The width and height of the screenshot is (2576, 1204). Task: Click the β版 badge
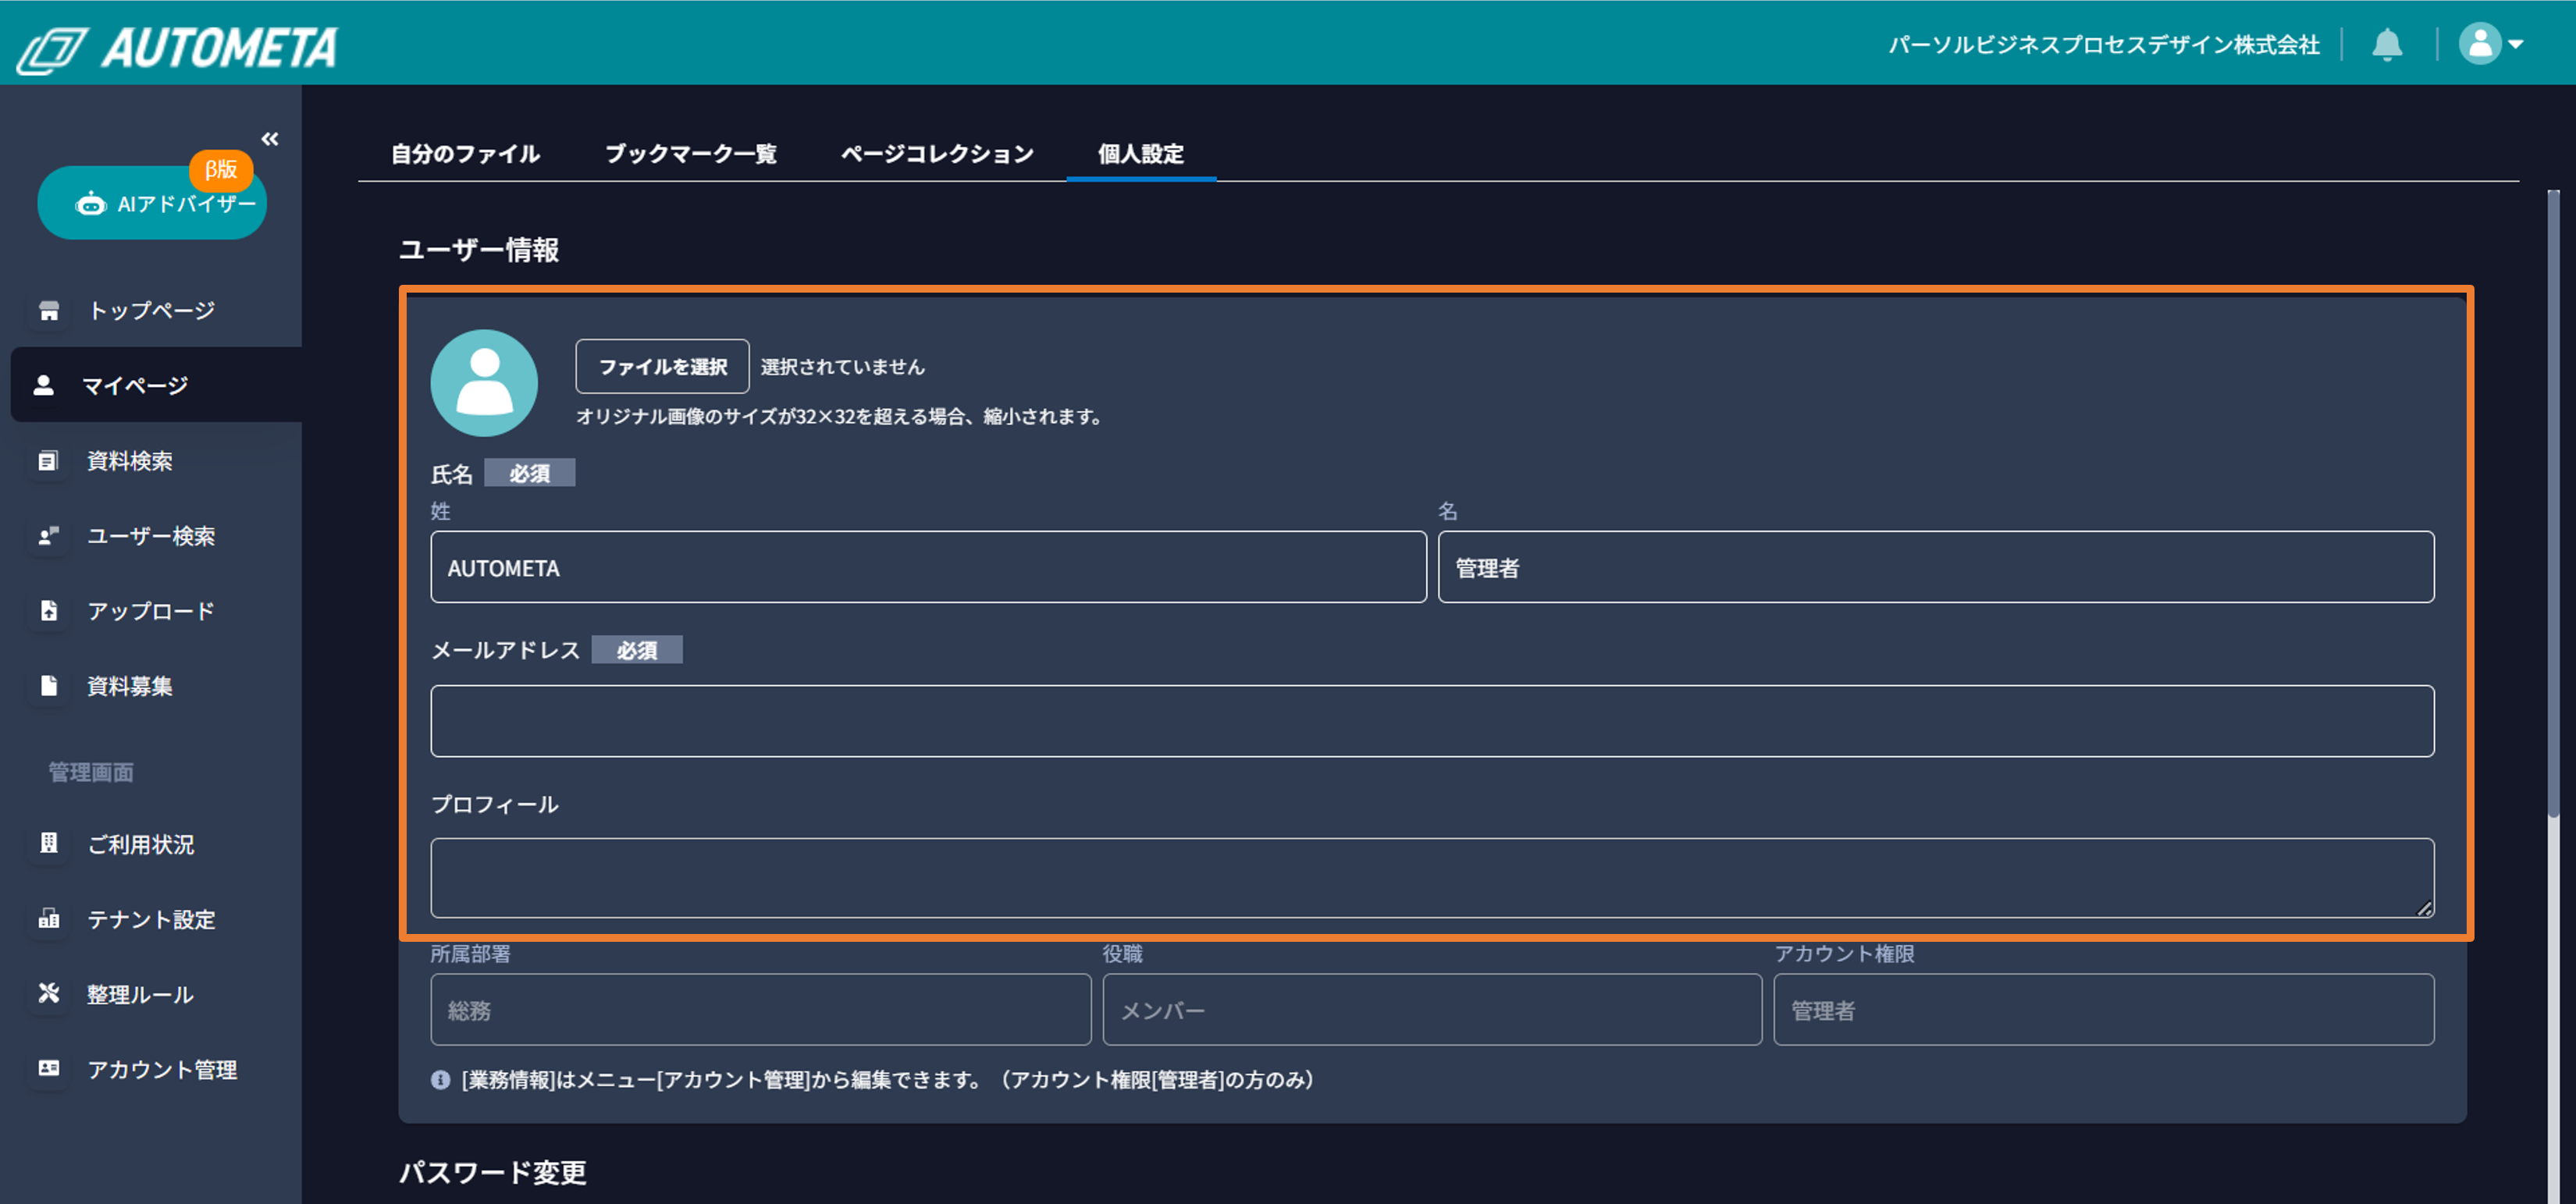click(221, 169)
